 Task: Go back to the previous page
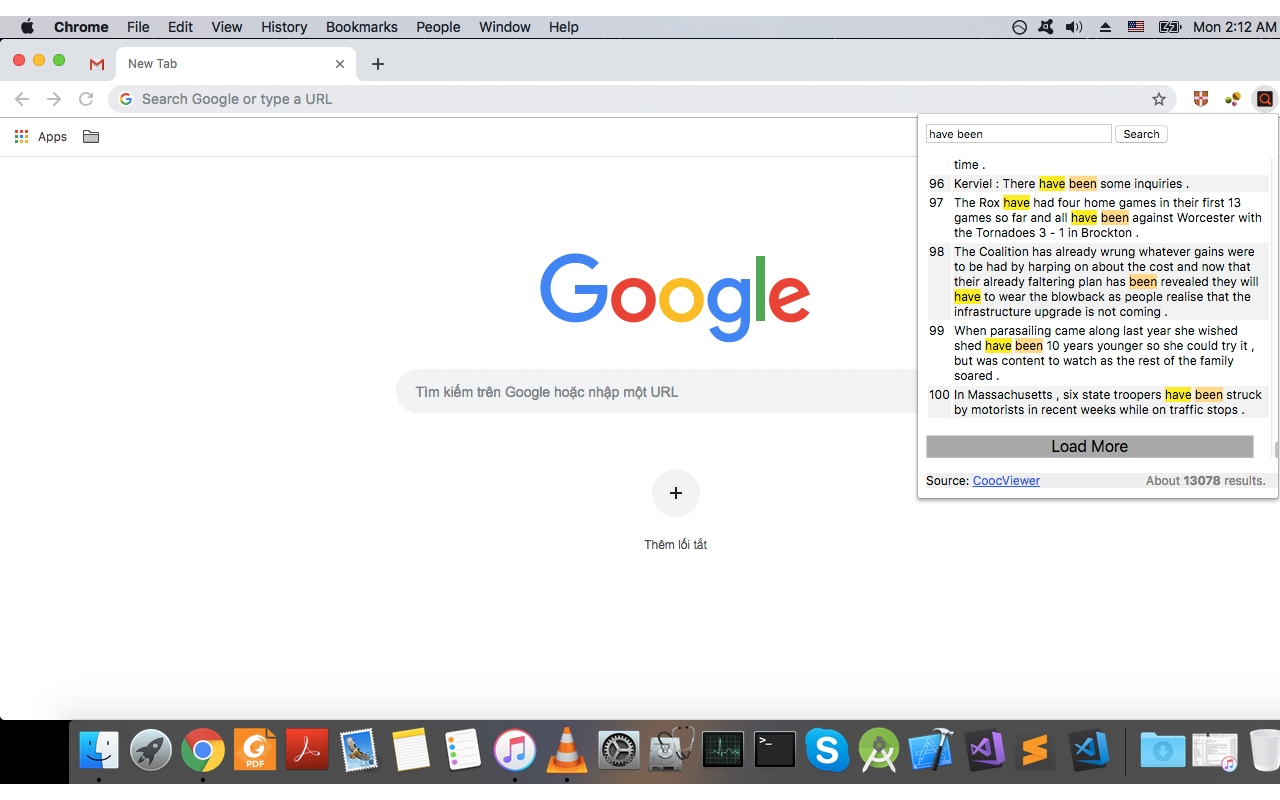22,99
